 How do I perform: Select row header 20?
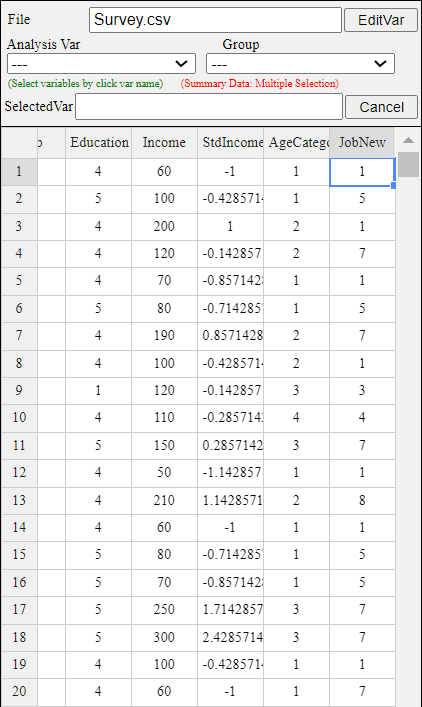coord(19,692)
